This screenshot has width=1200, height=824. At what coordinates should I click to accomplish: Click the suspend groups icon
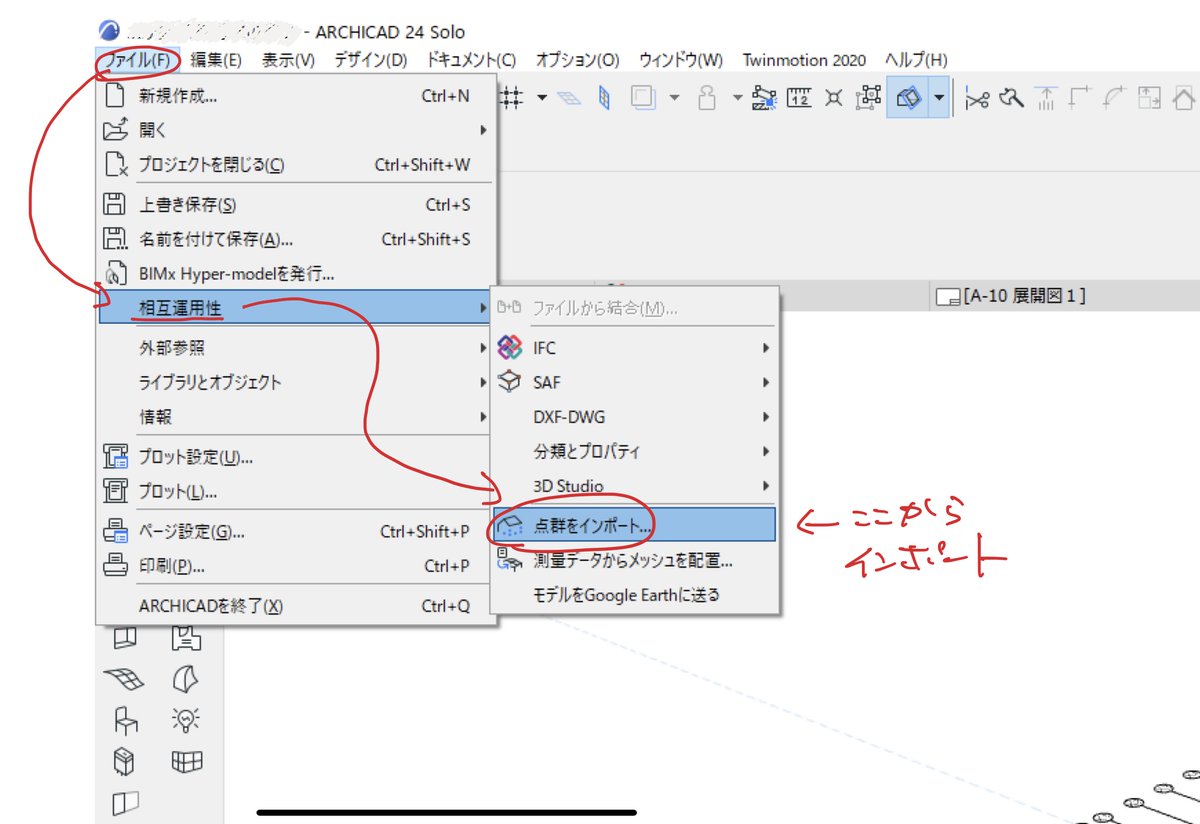(869, 98)
